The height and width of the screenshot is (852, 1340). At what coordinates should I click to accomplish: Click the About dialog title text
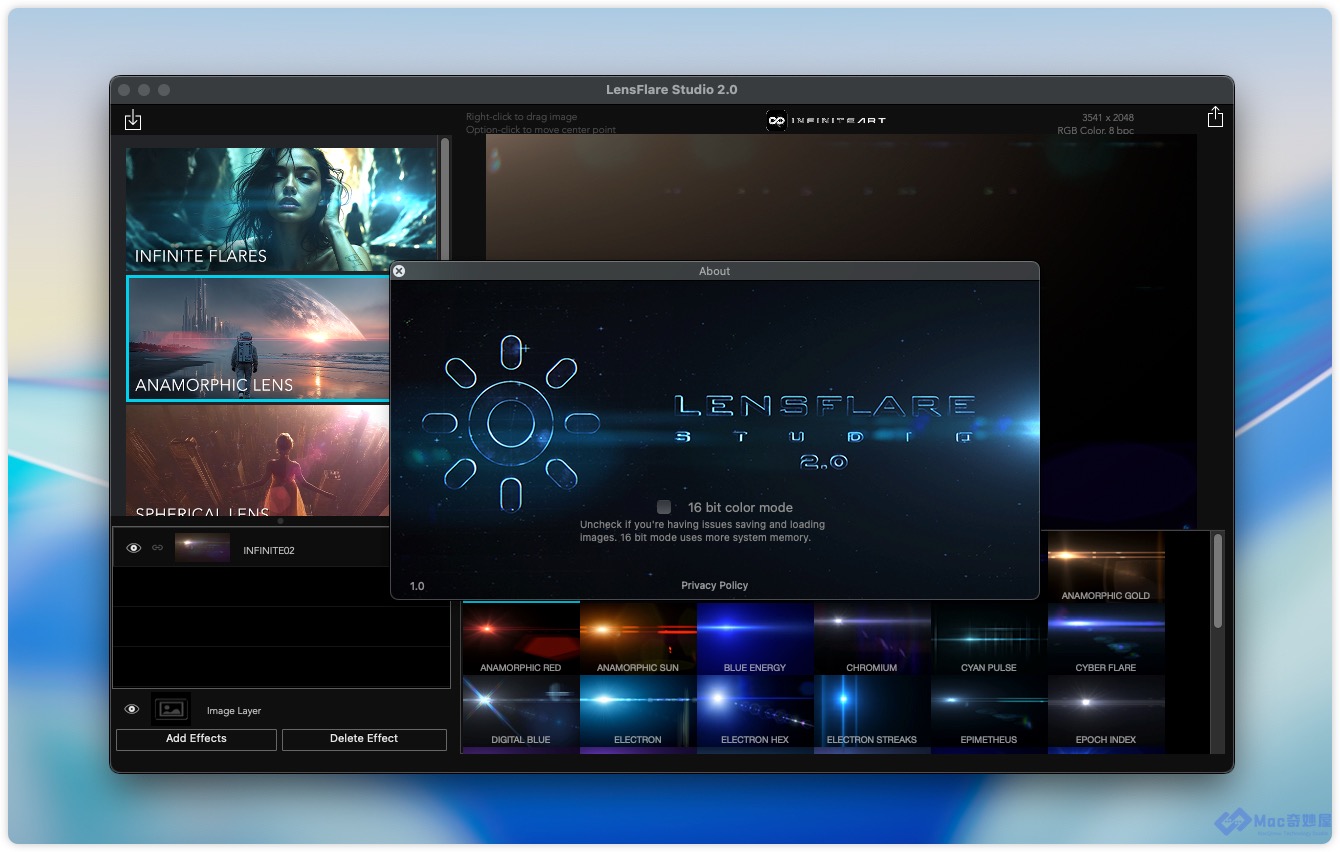point(714,271)
